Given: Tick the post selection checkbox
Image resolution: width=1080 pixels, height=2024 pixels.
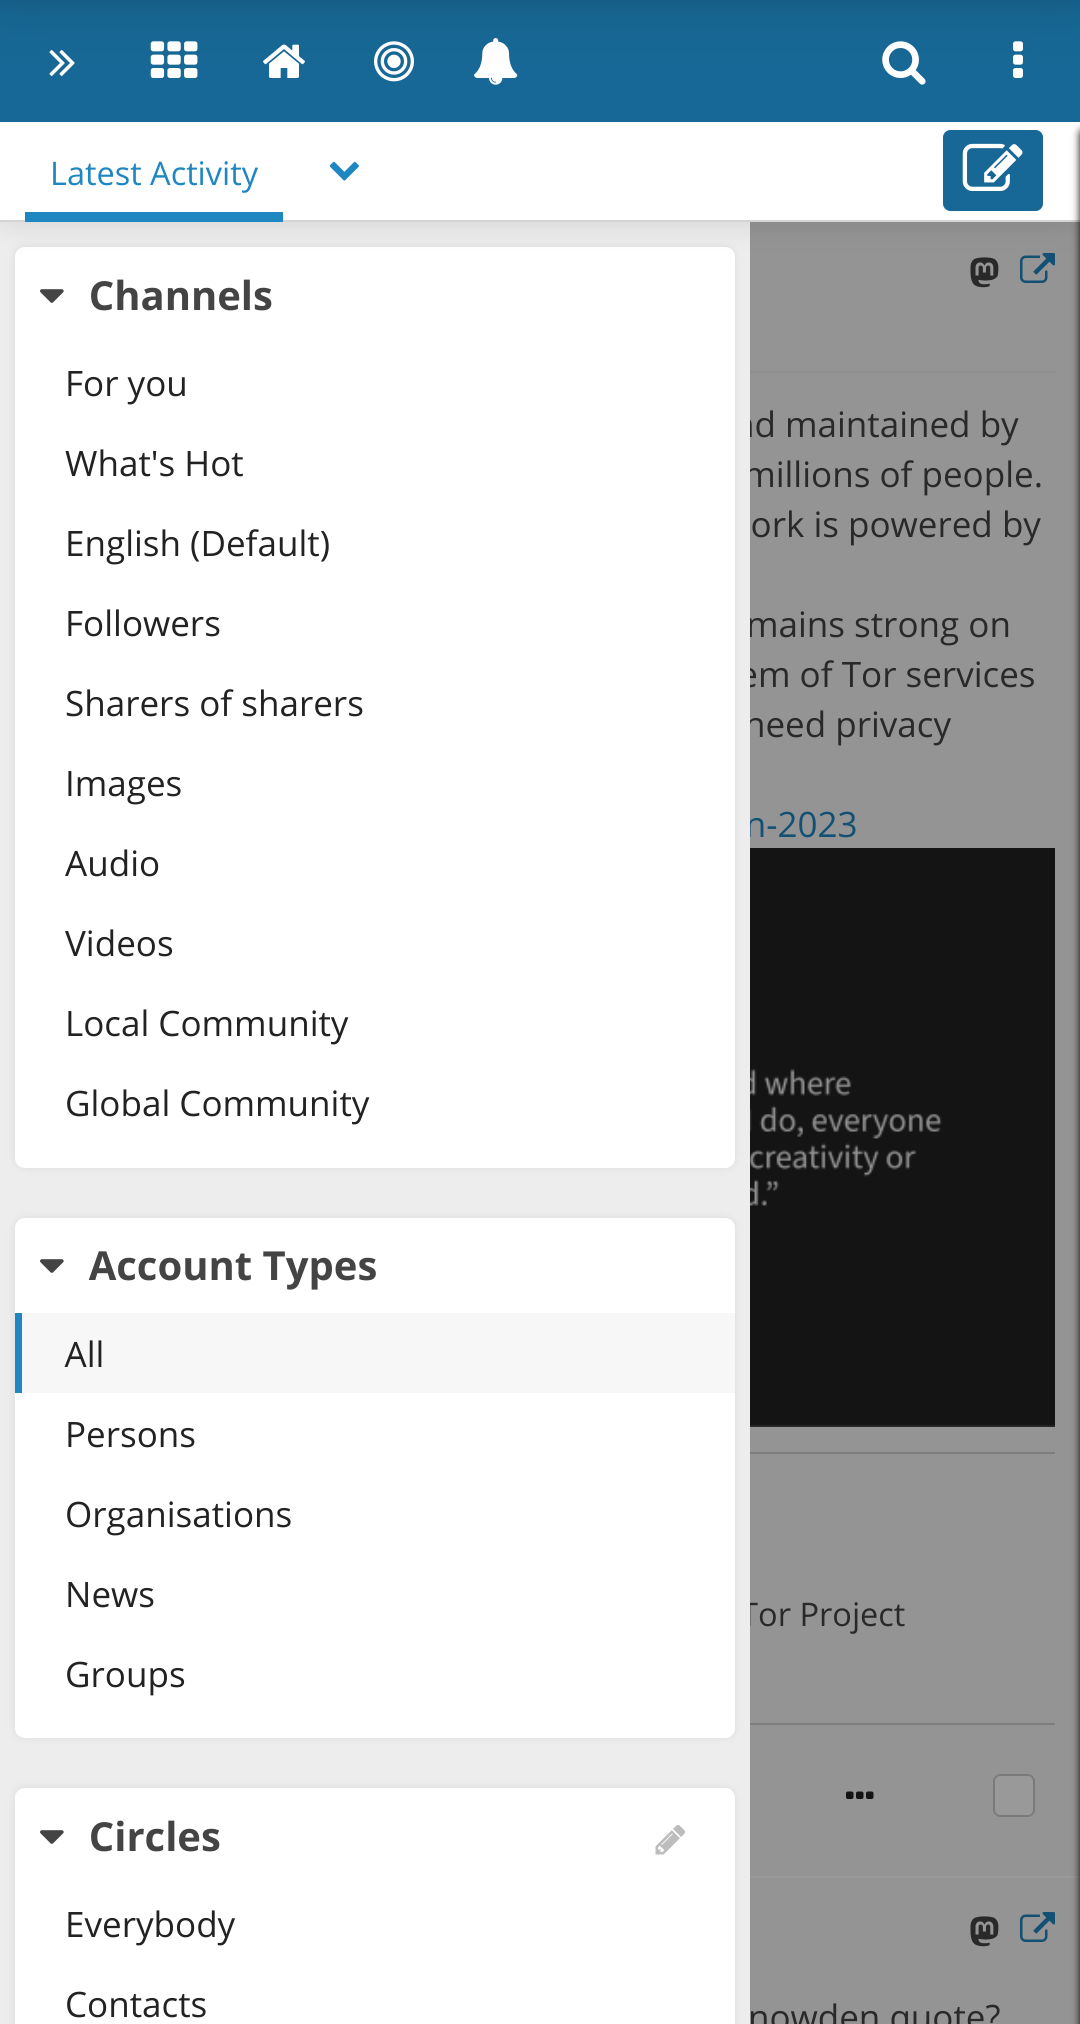Looking at the screenshot, I should [x=1013, y=1795].
